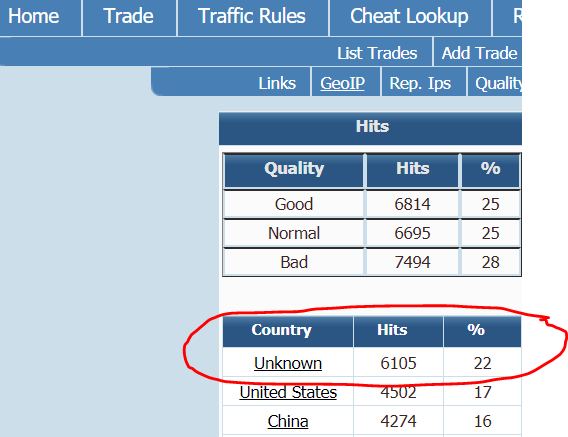Screen dimensions: 568x437
Task: Open the List Trades submenu
Action: tap(377, 53)
